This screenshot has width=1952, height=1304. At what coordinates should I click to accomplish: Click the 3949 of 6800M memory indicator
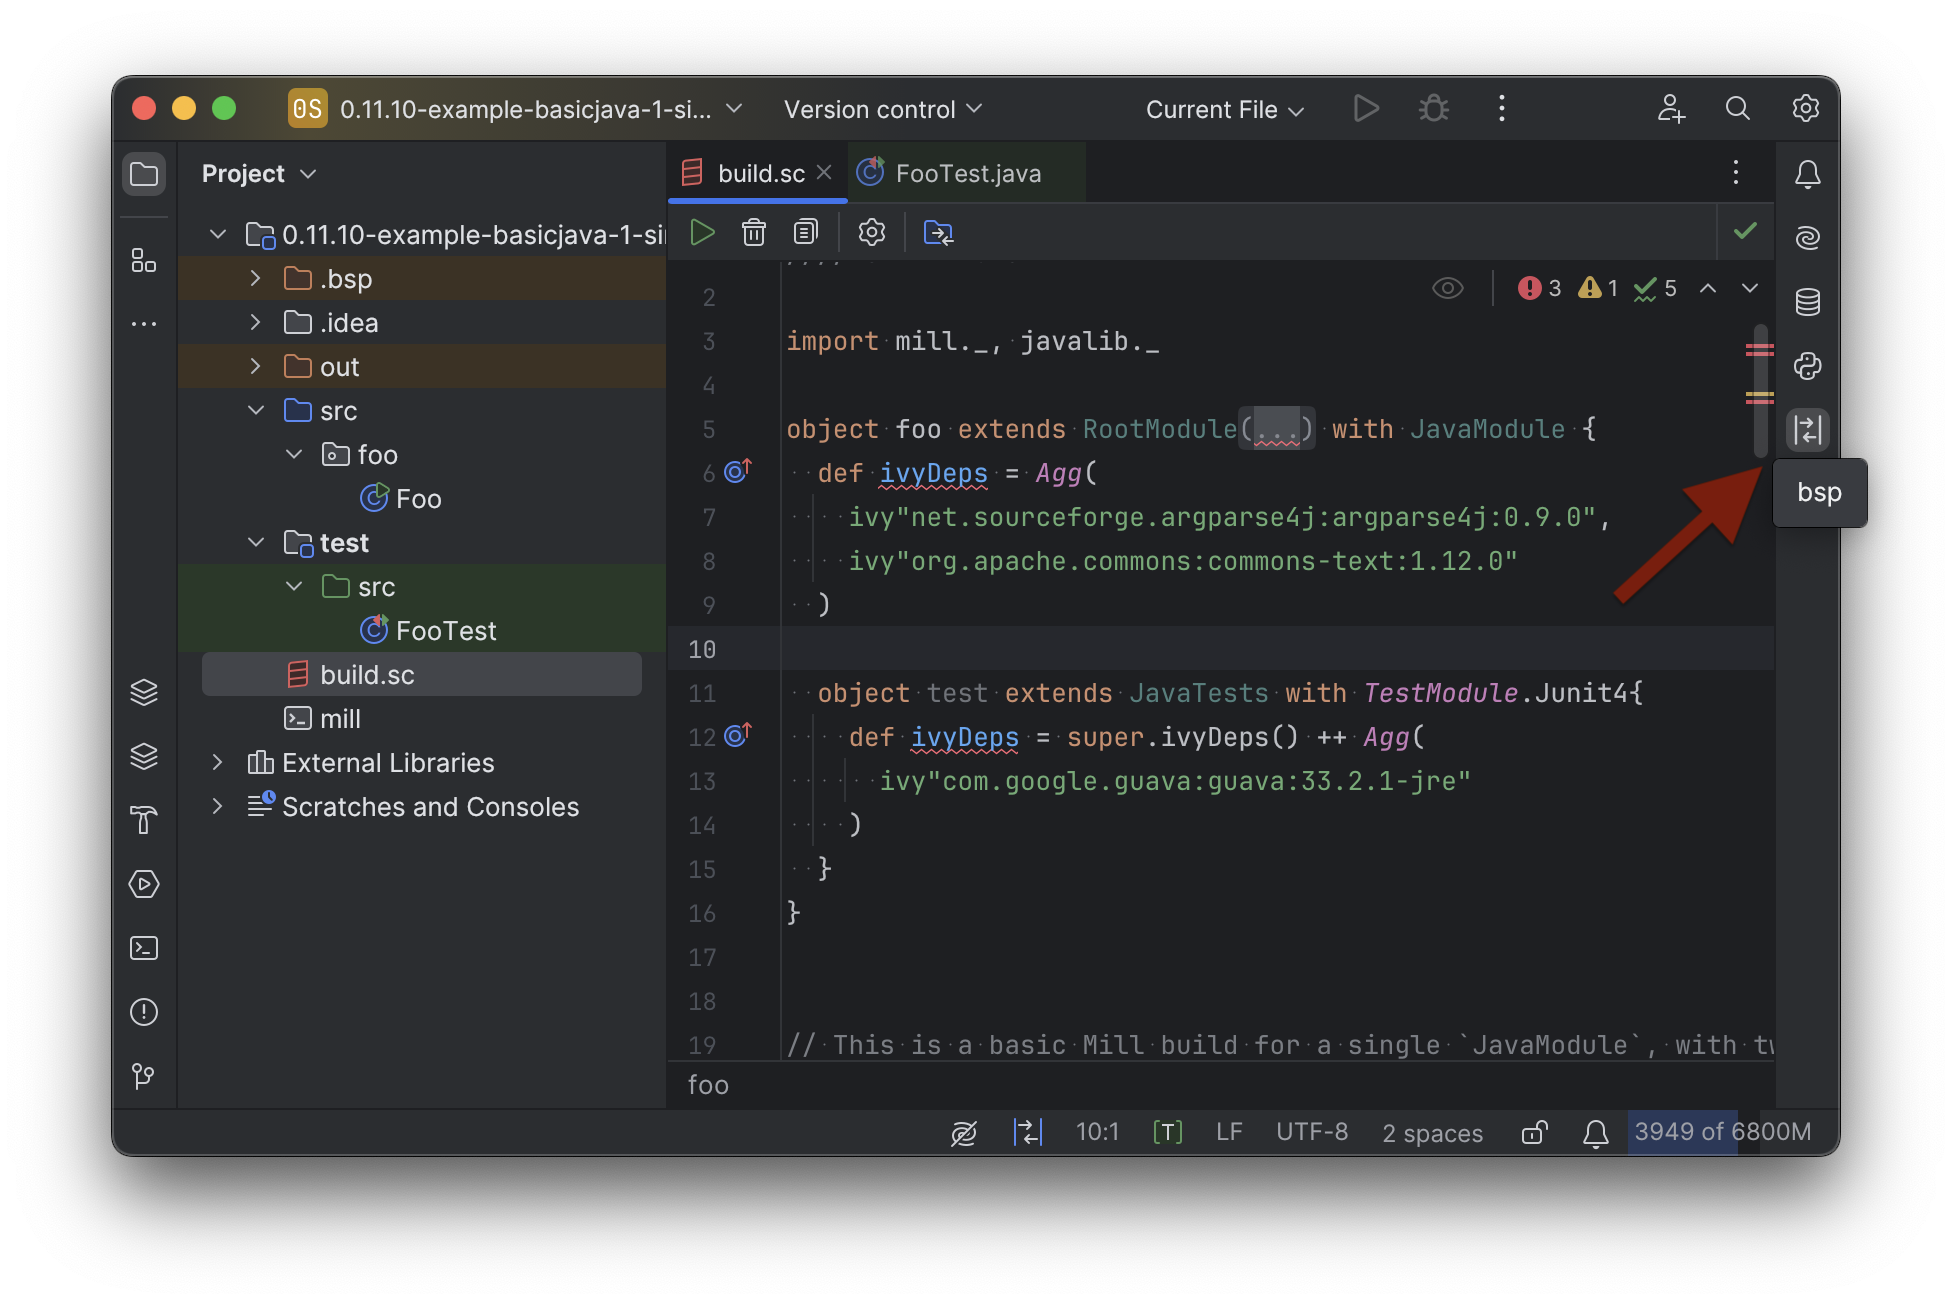click(1722, 1132)
